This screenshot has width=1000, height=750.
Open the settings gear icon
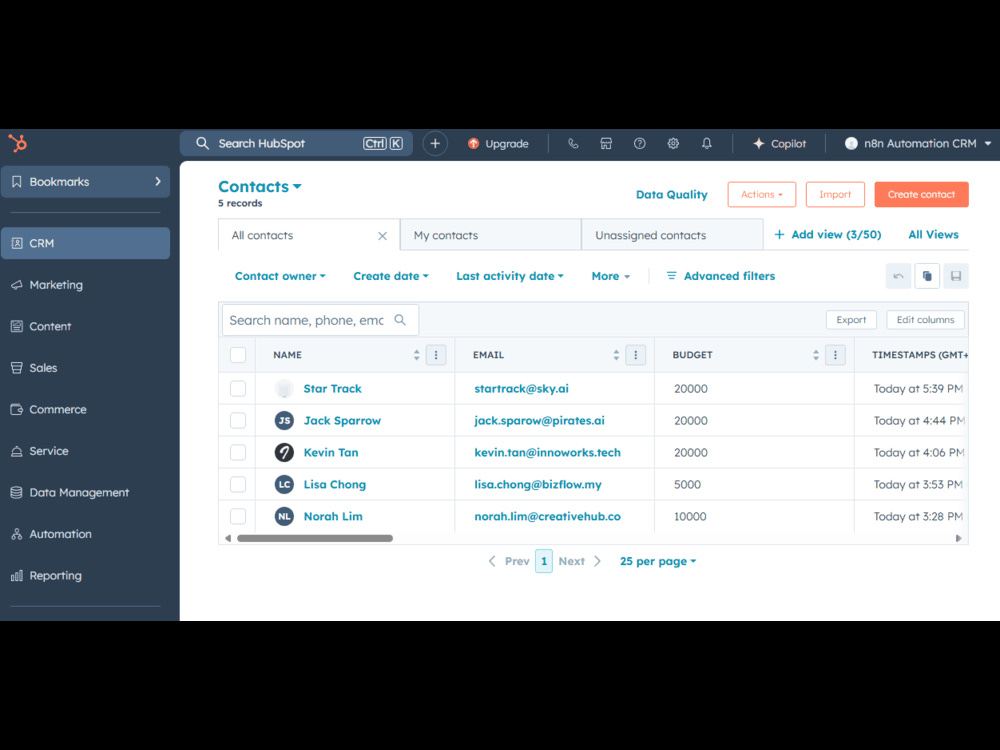(673, 143)
